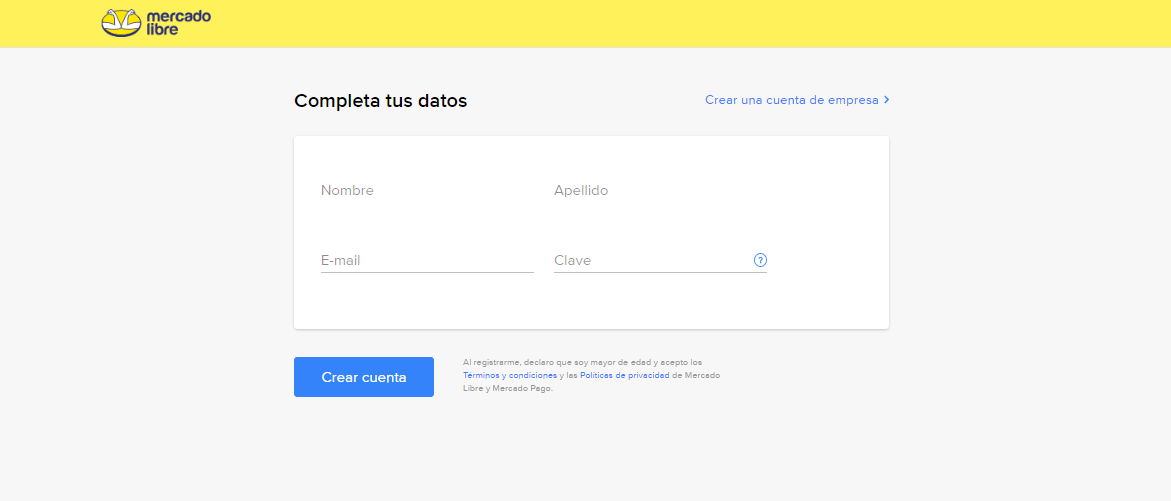This screenshot has height=501, width=1171.
Task: Click the Al registrarme disclaimer text
Action: [582, 362]
